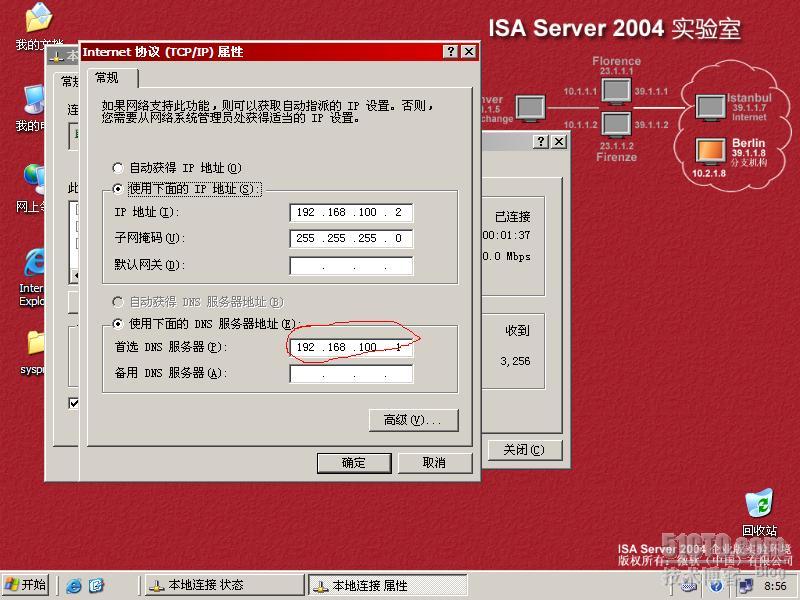800x600 pixels.
Task: Click the 3,256 received value in status window
Action: [x=515, y=361]
